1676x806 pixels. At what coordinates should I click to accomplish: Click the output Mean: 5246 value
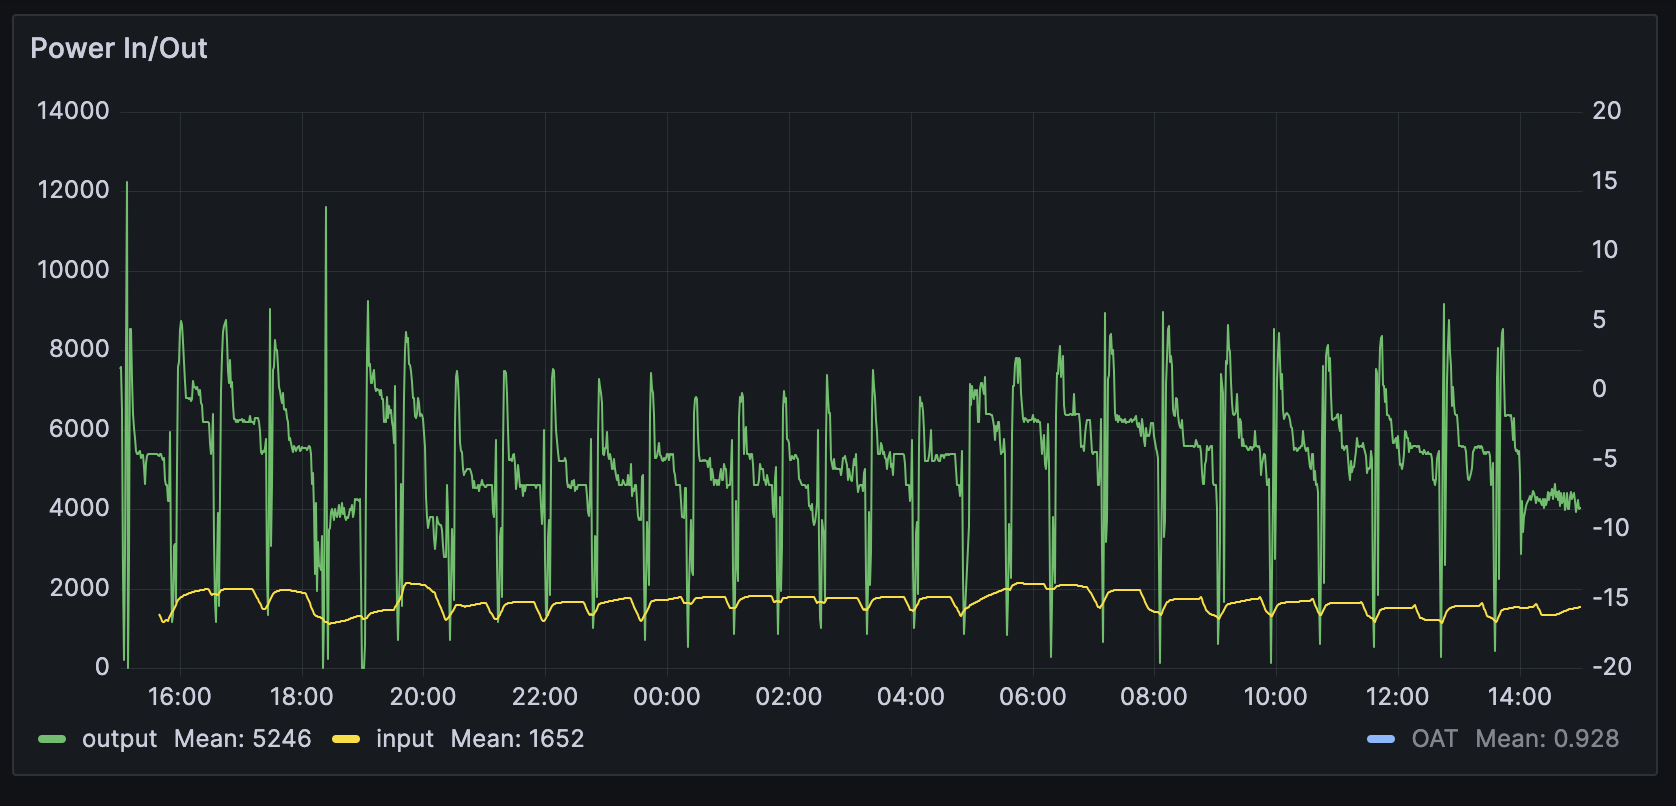242,739
